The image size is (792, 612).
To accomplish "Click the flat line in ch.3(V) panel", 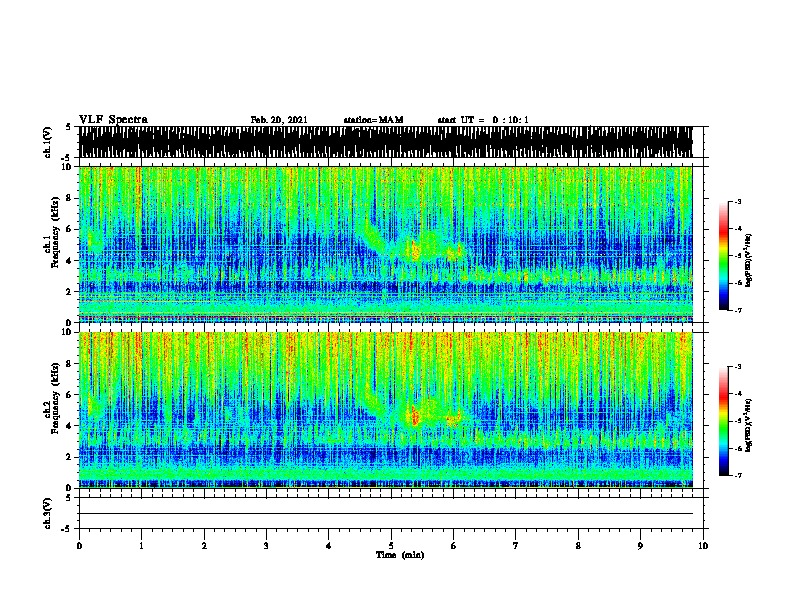I will (x=385, y=514).
